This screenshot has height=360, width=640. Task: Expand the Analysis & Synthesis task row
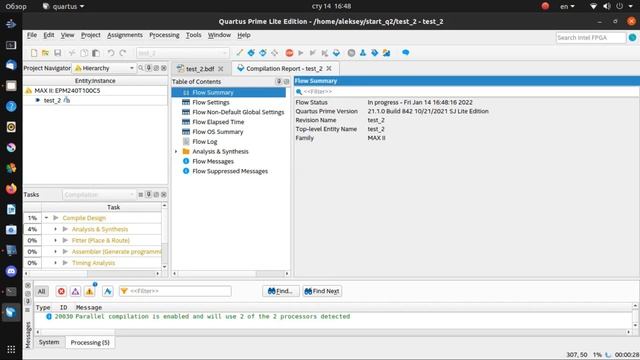(56, 229)
